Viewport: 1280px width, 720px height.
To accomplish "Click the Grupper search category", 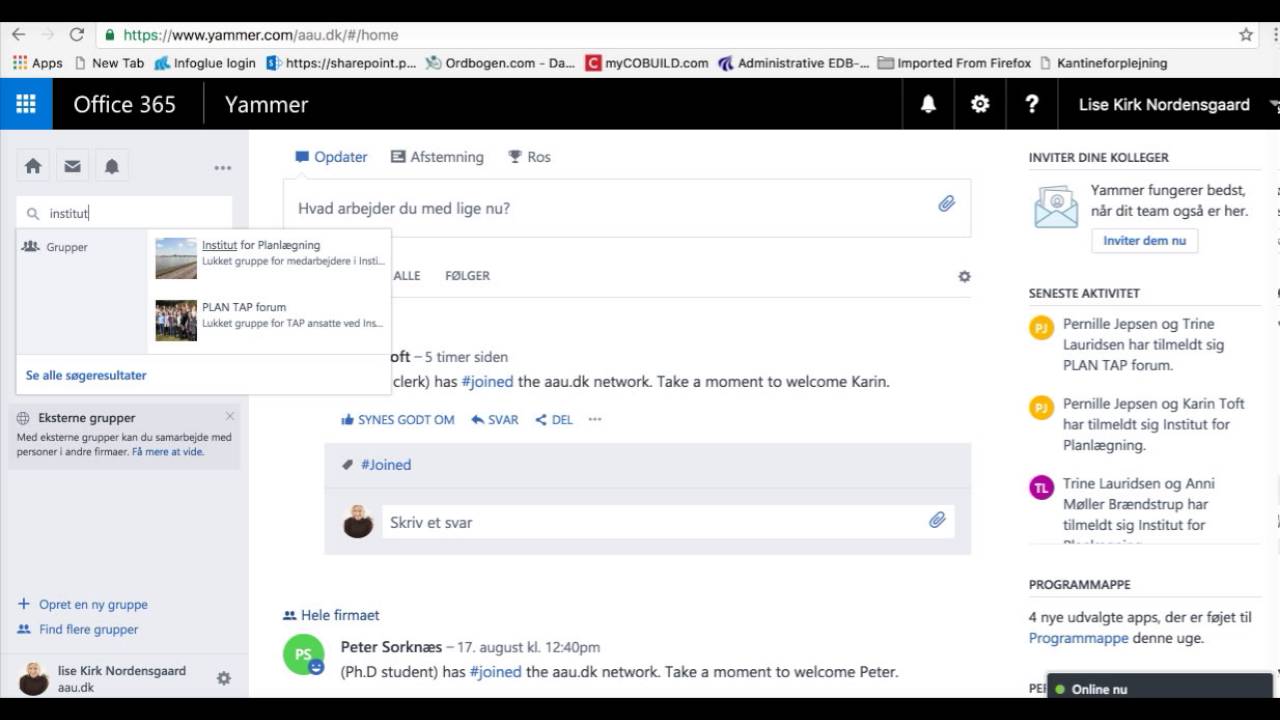I will coord(56,247).
